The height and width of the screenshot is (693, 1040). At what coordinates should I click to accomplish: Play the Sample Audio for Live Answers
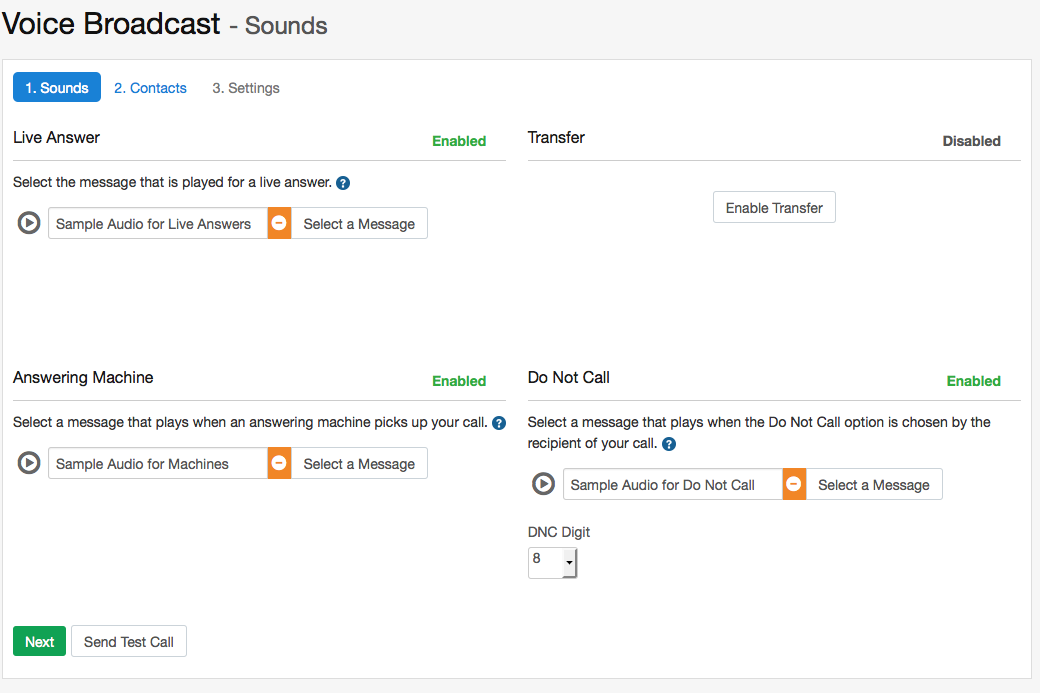(28, 223)
